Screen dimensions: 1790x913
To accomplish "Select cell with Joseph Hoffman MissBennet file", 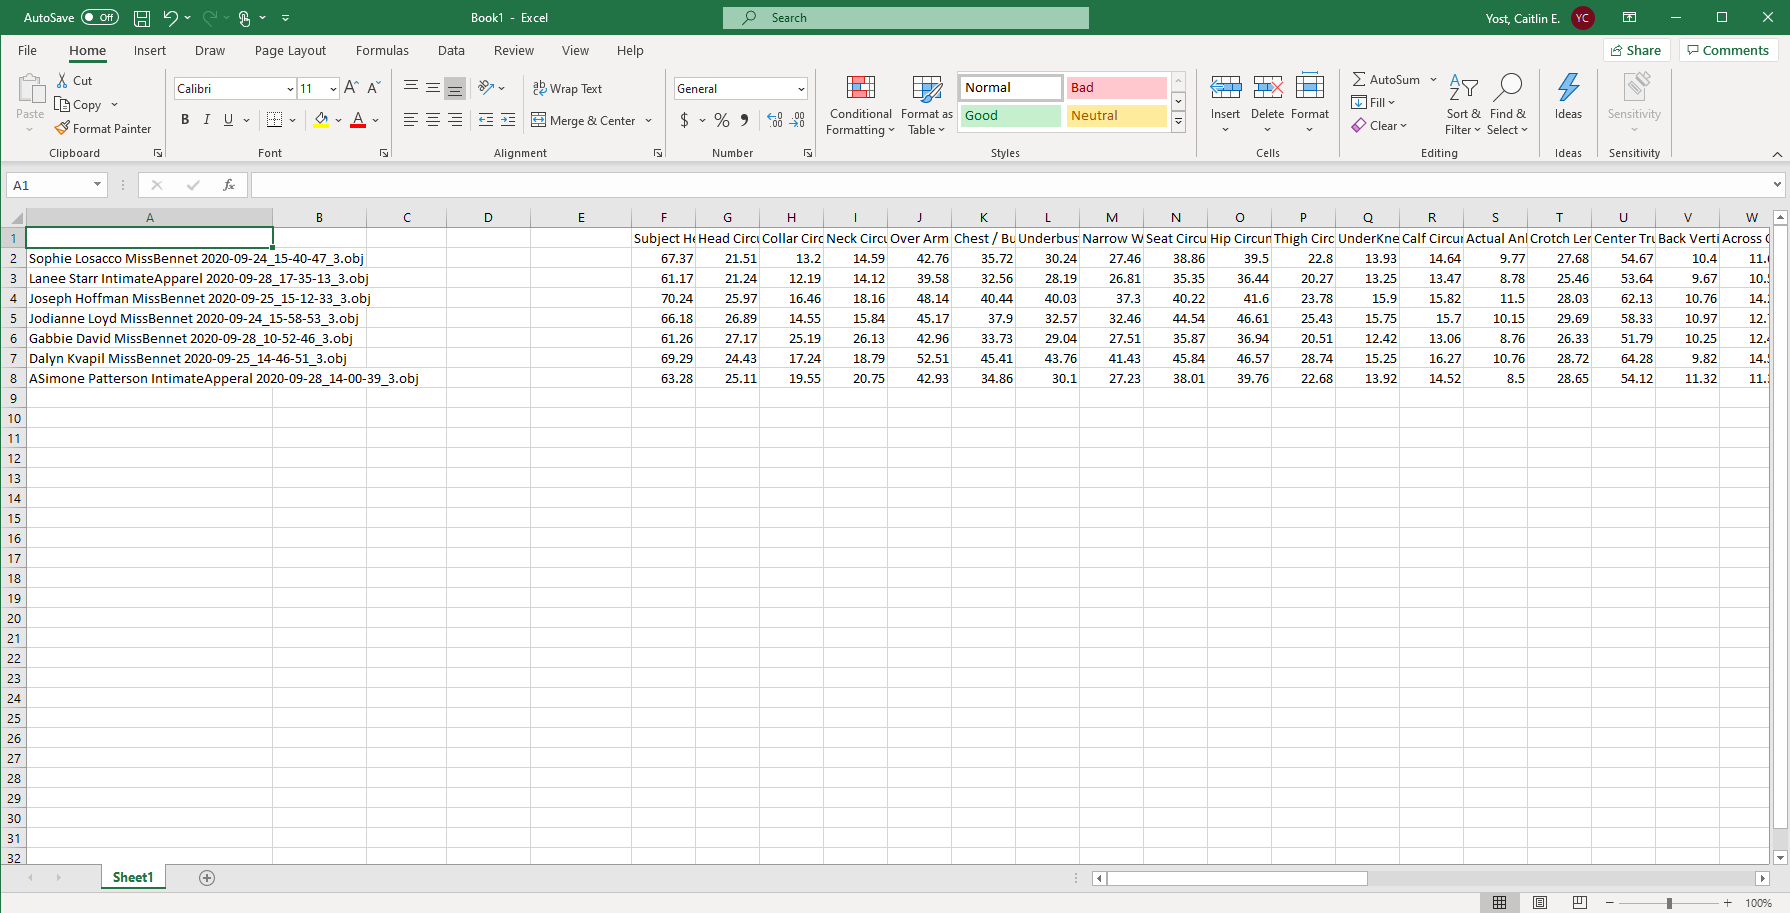I will tap(149, 298).
